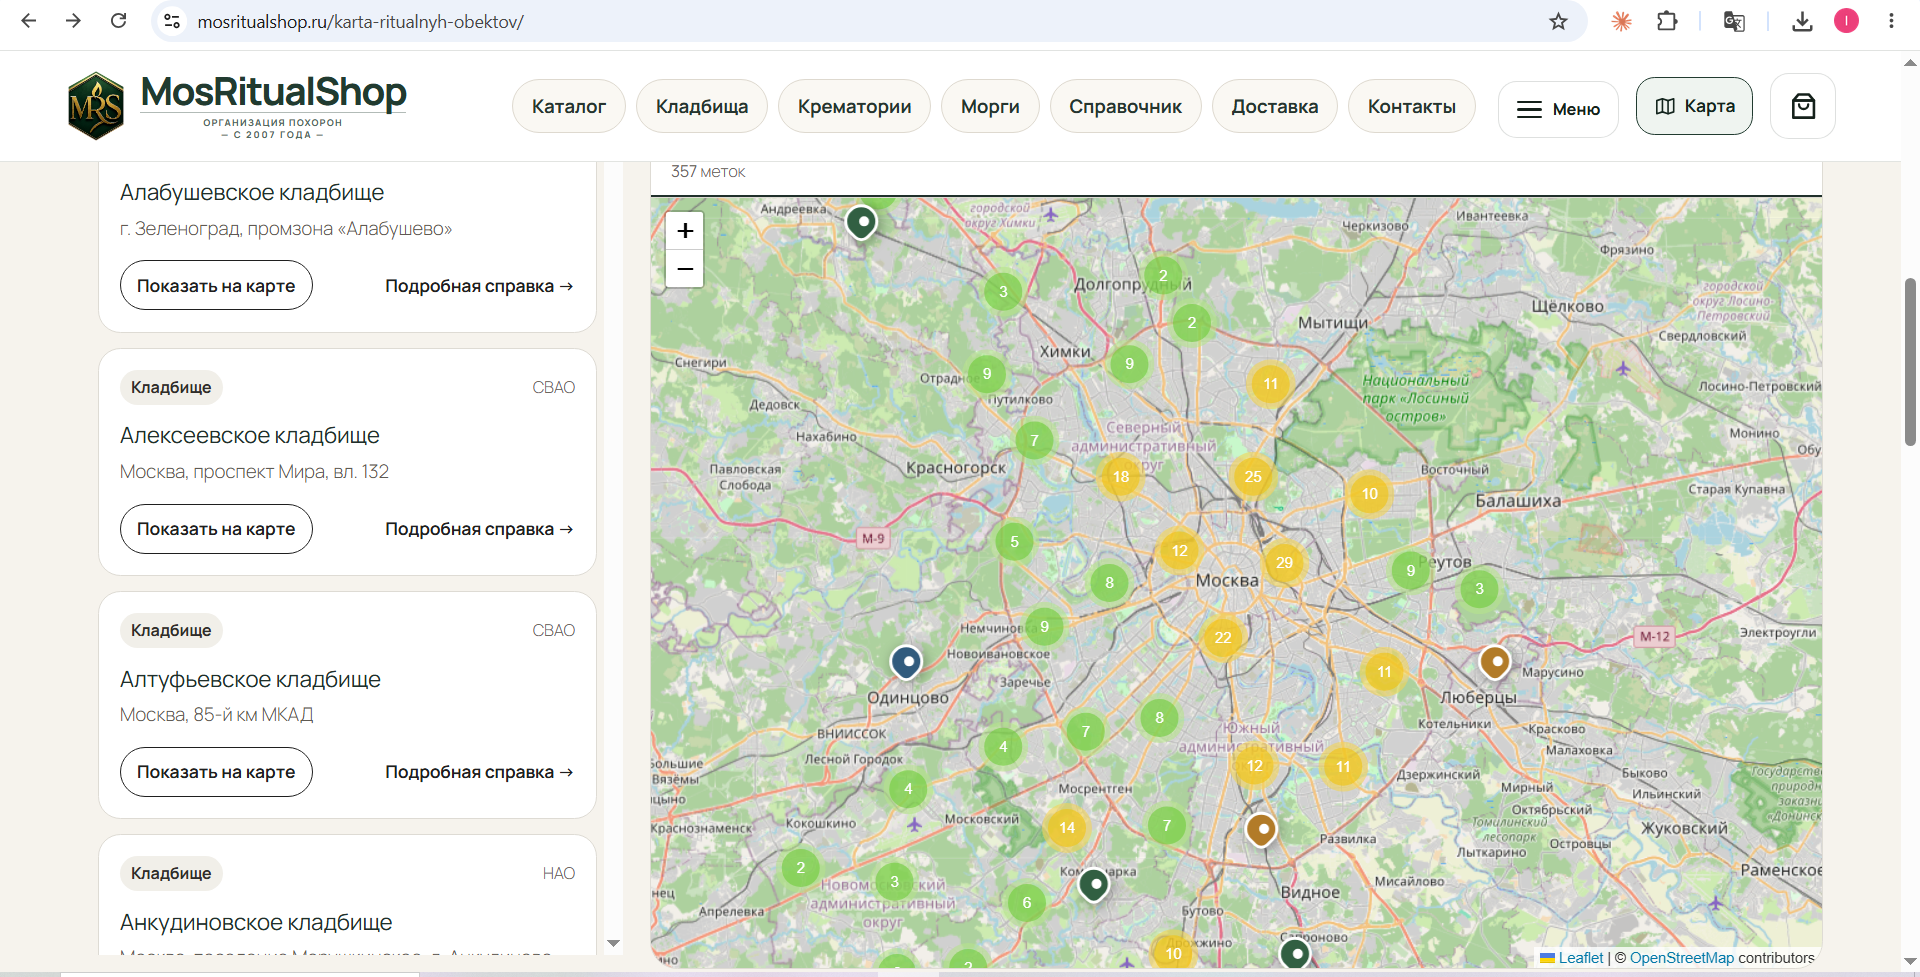Open cluster 11 near Мытищи
Image resolution: width=1920 pixels, height=977 pixels.
(x=1270, y=384)
